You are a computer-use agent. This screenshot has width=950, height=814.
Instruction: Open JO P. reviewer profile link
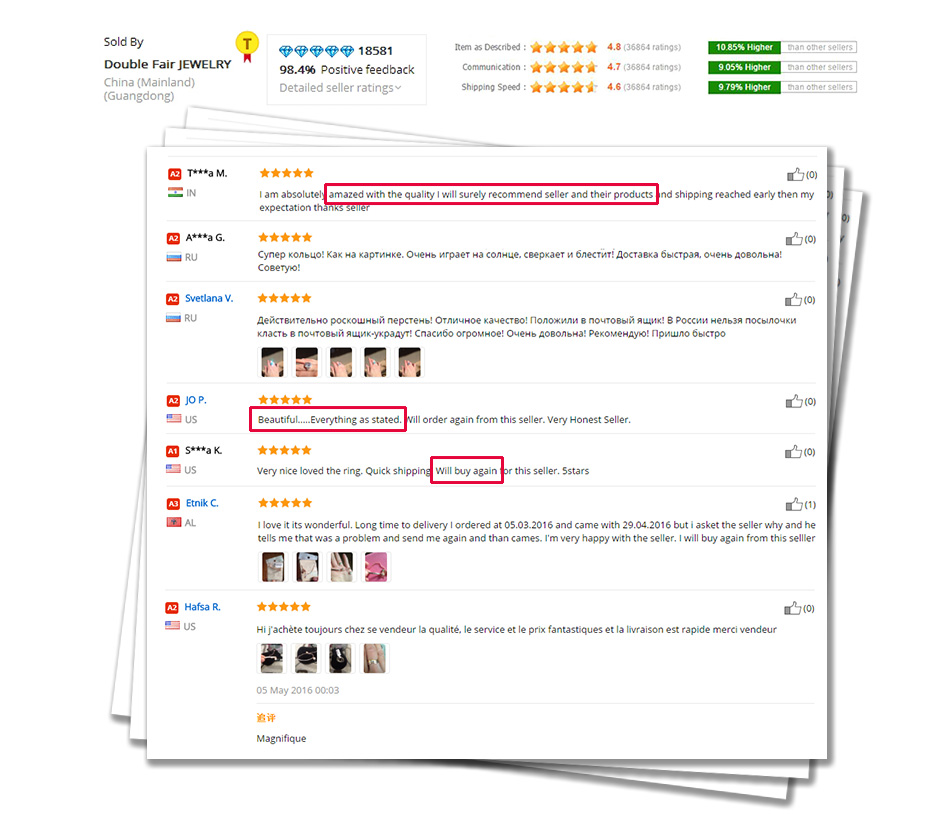point(196,400)
